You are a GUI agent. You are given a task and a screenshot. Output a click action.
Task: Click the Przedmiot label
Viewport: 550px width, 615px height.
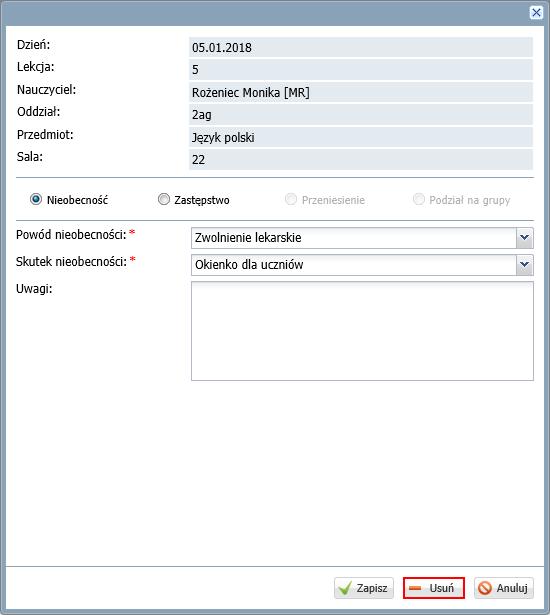click(45, 135)
